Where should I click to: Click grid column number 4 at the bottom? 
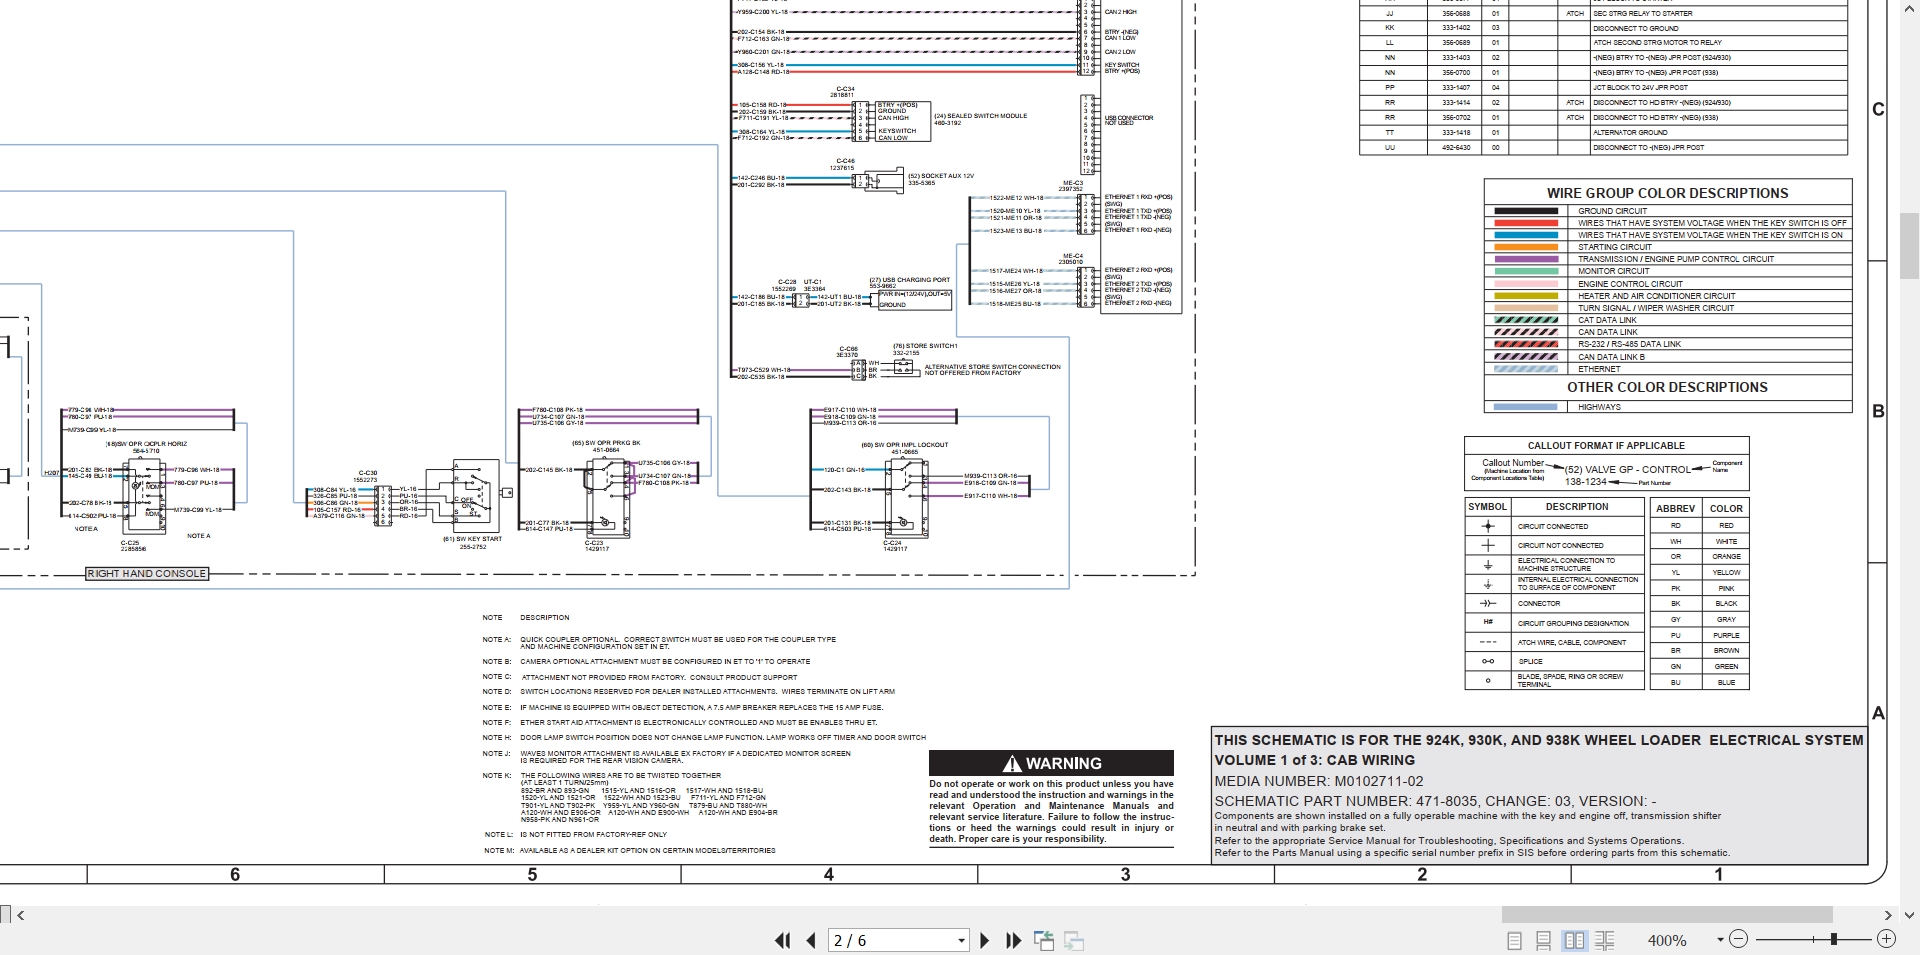tap(828, 875)
